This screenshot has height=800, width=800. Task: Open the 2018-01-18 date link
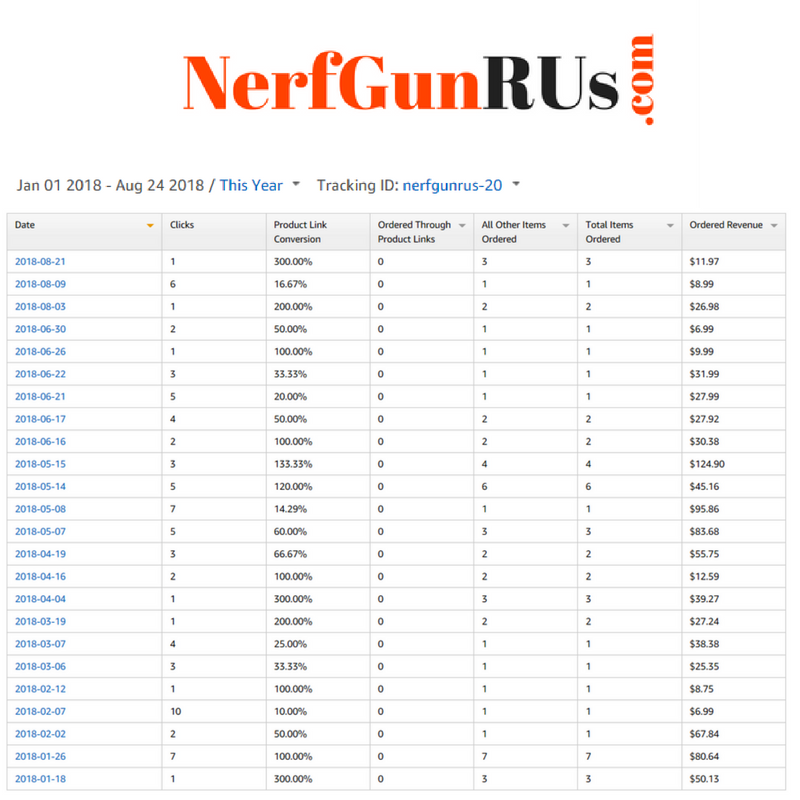point(40,779)
